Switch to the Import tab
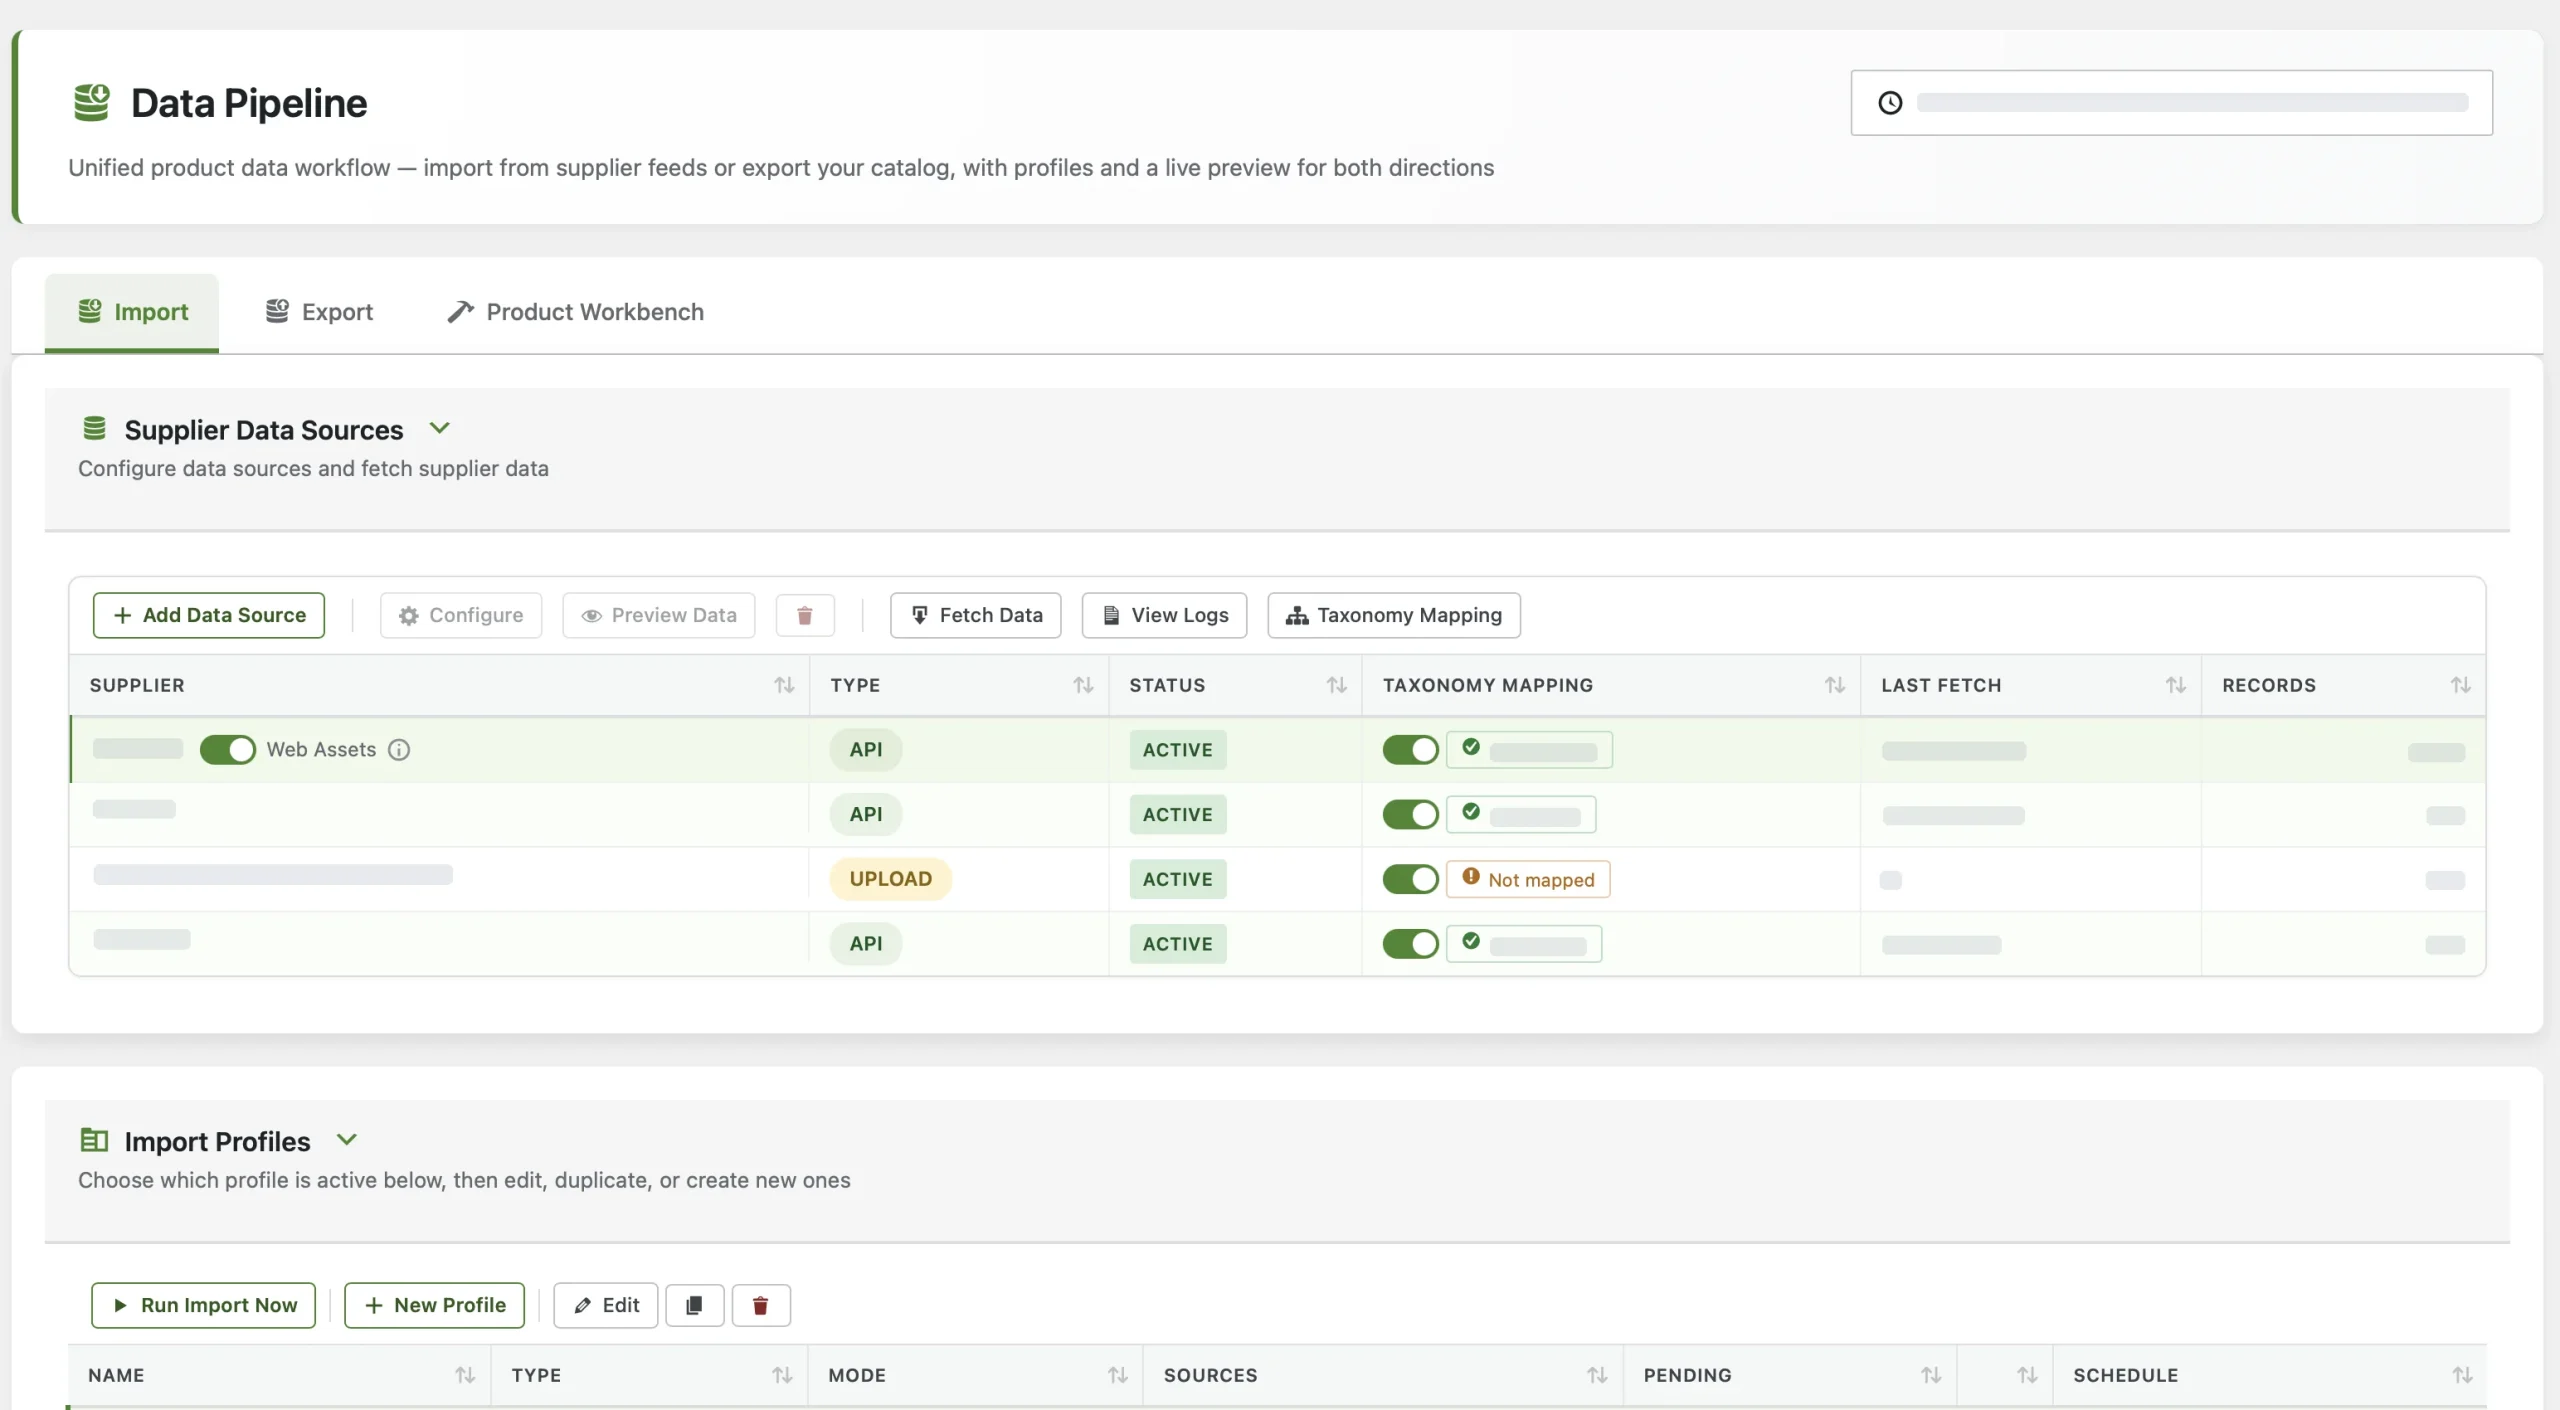The width and height of the screenshot is (2560, 1410). pos(132,312)
